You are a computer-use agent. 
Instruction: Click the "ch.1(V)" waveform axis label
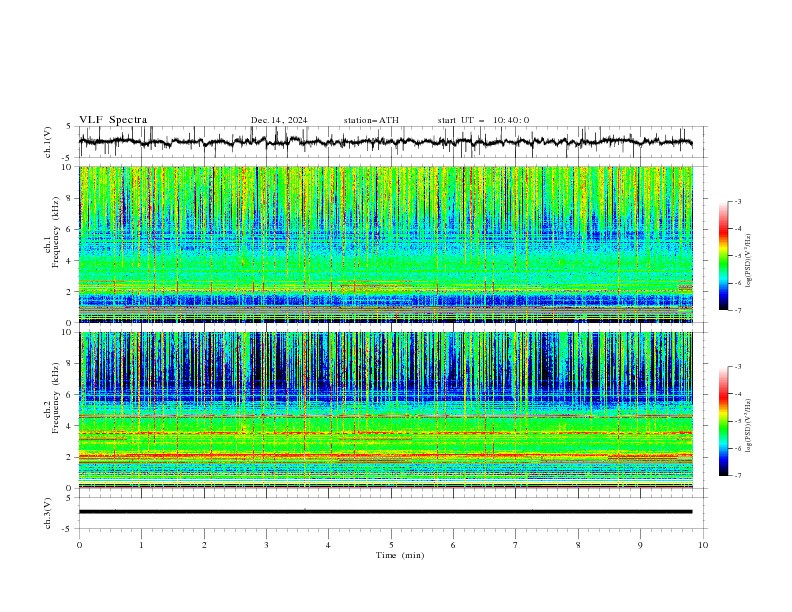tap(48, 142)
